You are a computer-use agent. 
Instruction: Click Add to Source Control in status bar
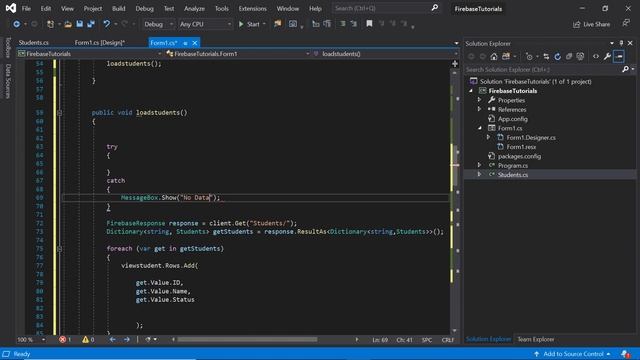(x=572, y=354)
